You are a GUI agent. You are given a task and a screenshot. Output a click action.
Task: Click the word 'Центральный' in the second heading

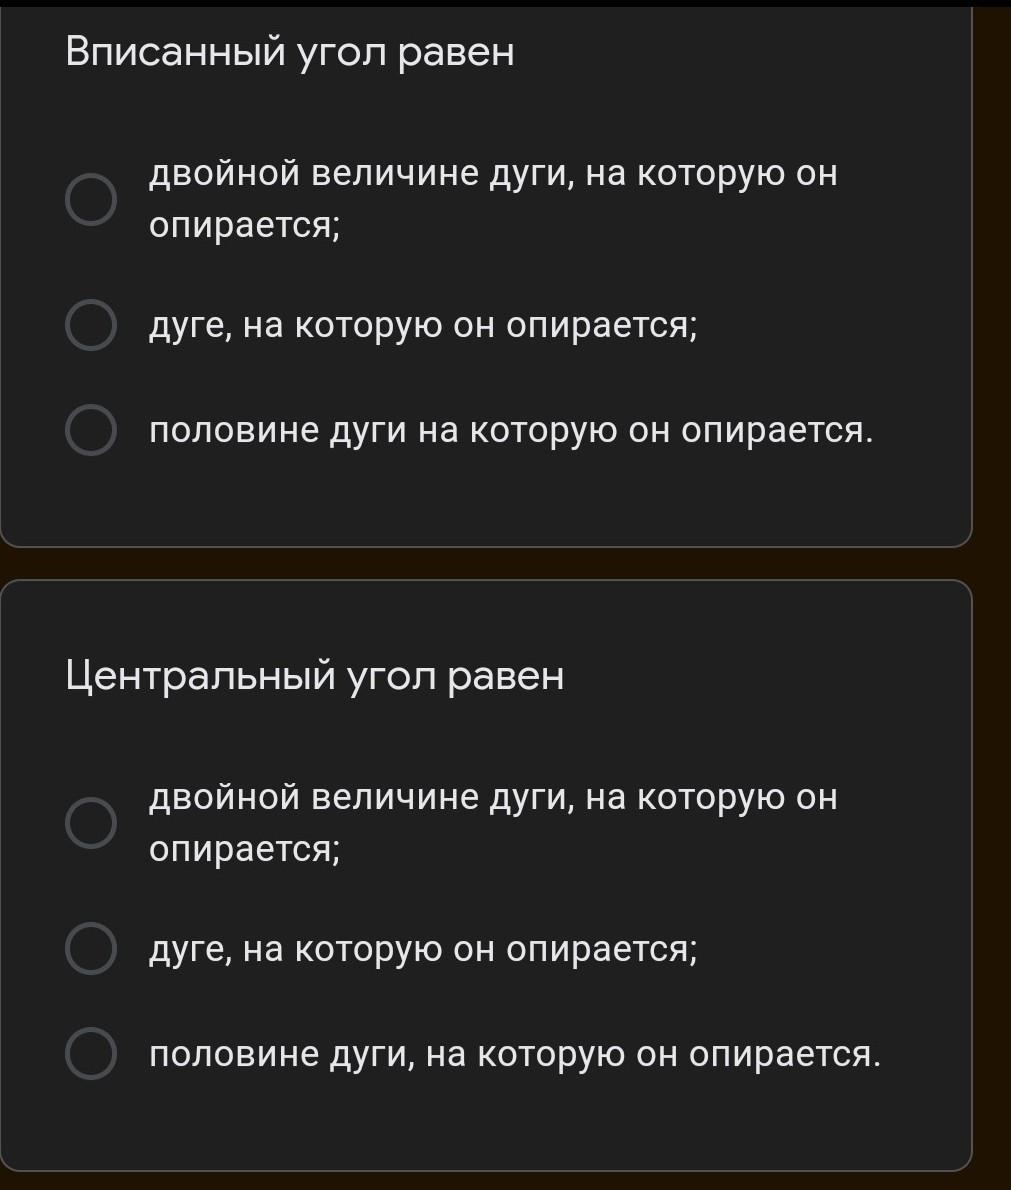[x=200, y=675]
